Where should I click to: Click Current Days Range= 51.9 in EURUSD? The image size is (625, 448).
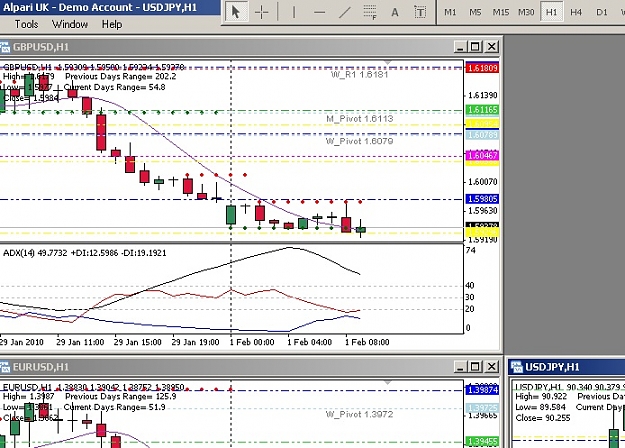(114, 407)
